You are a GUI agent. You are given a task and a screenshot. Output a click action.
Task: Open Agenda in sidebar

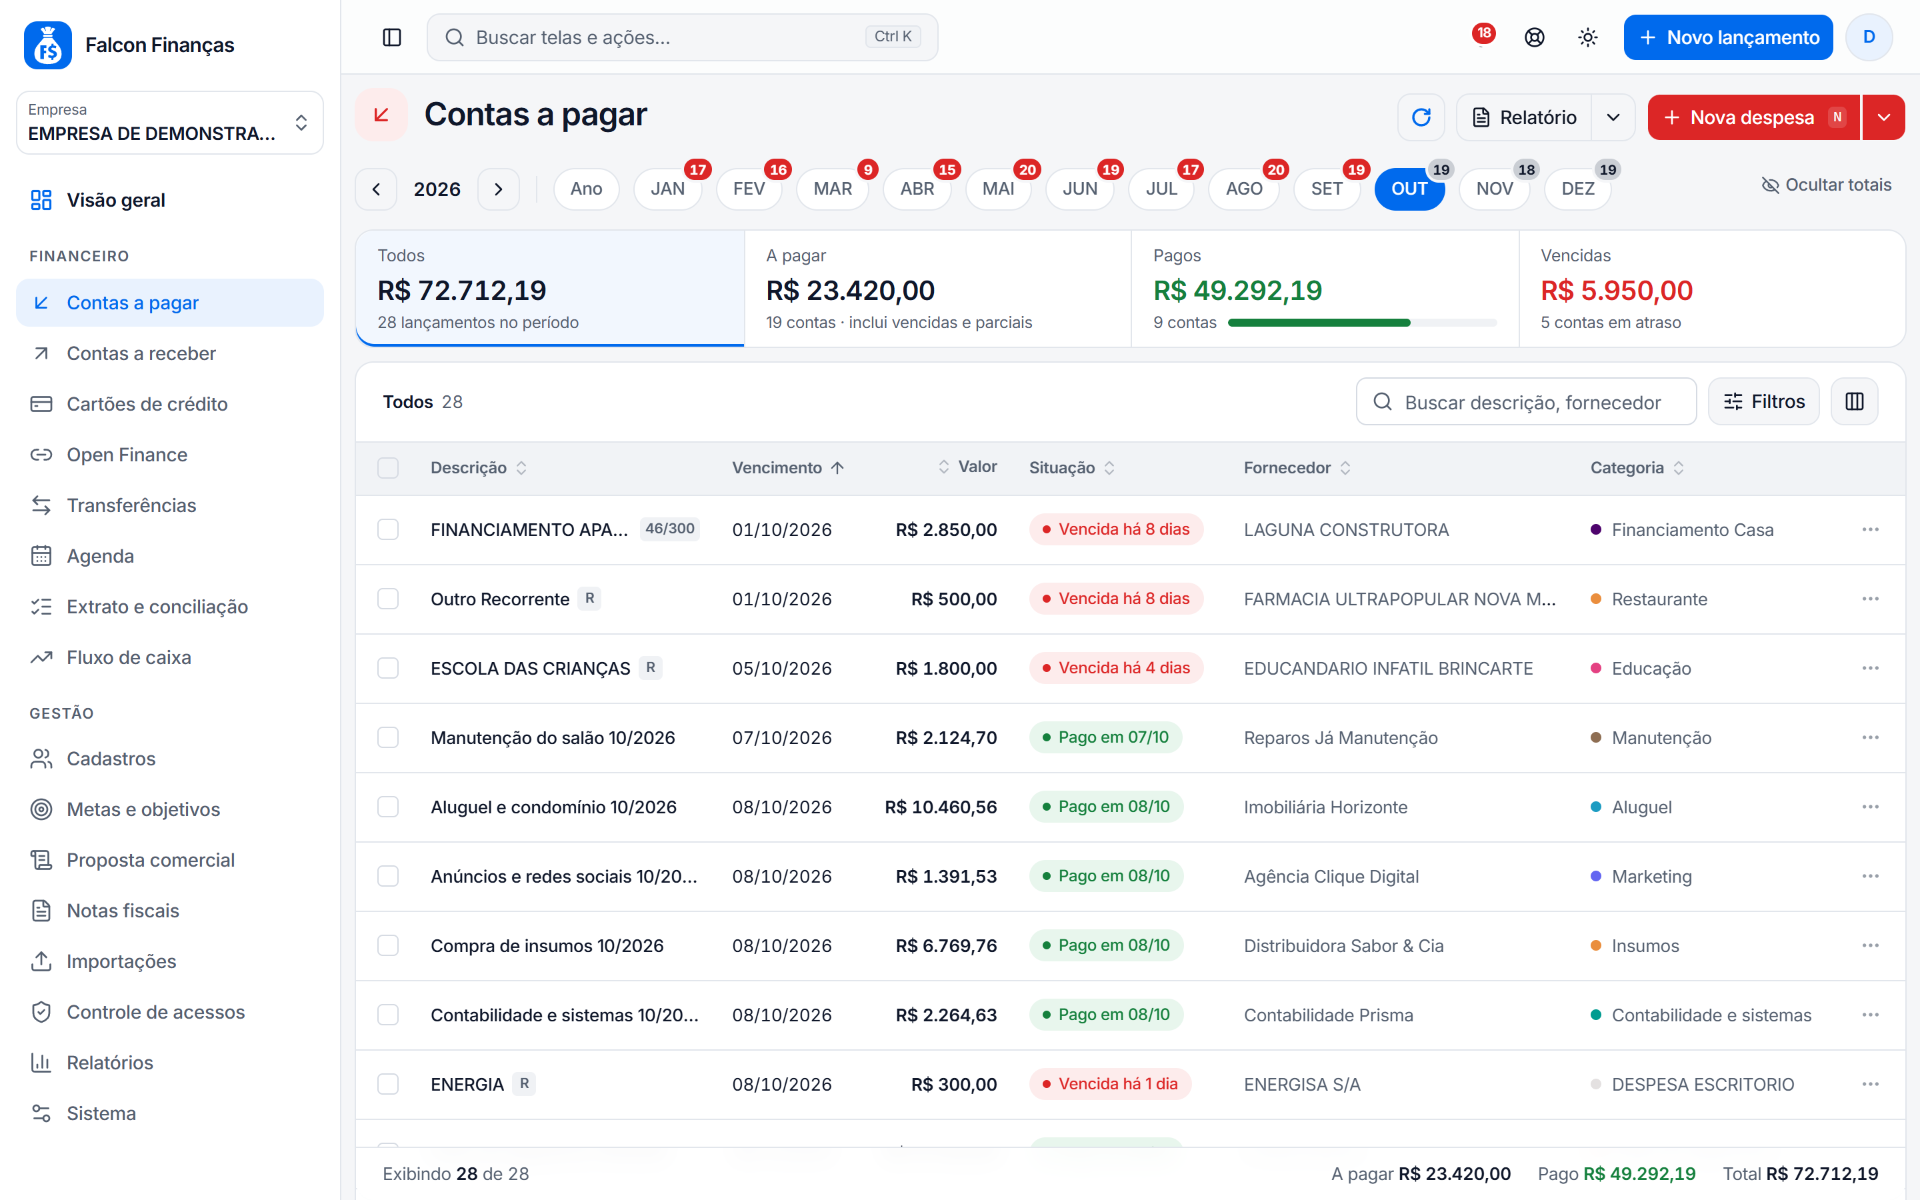coord(170,556)
